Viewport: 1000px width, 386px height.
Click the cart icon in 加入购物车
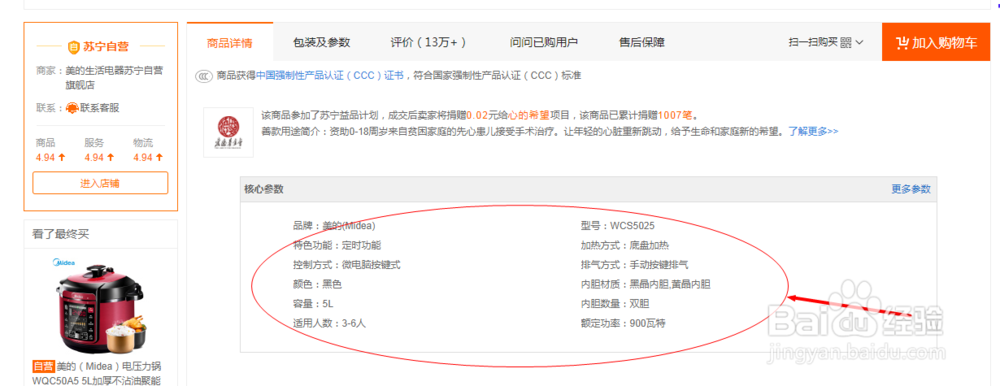point(902,43)
